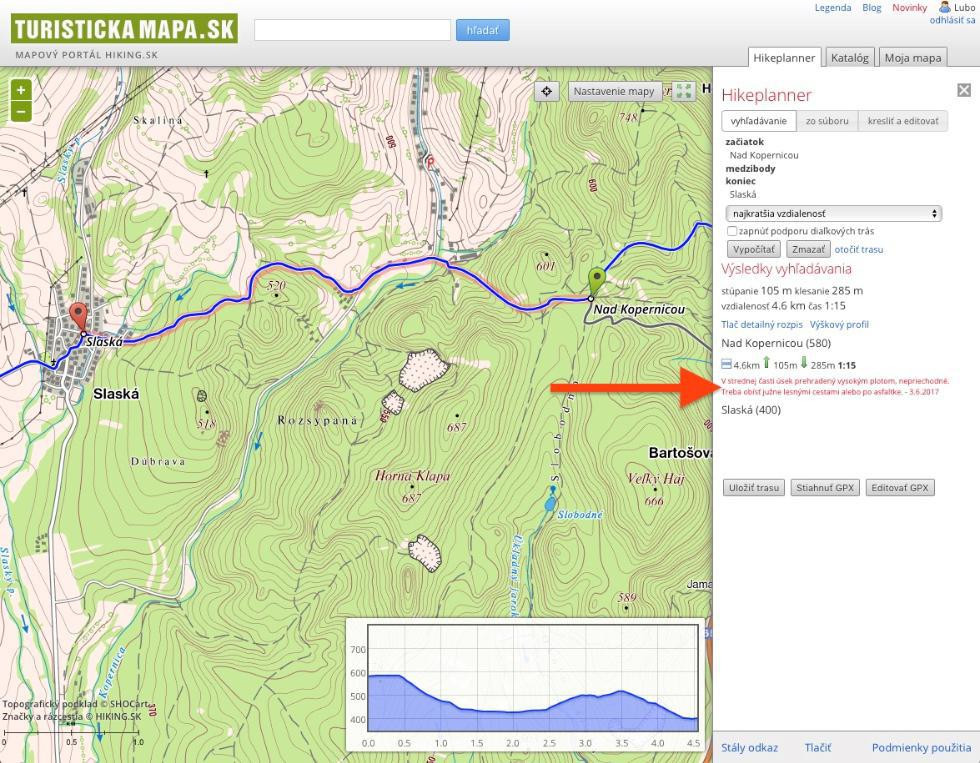The height and width of the screenshot is (763, 980).
Task: Click the Lubo user profile icon
Action: (945, 7)
